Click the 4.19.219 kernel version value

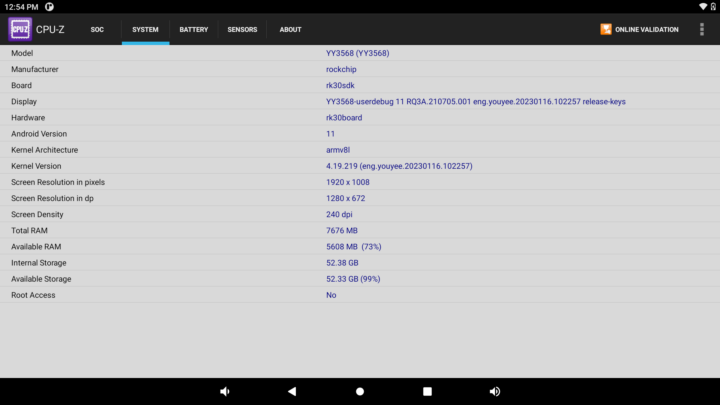399,166
